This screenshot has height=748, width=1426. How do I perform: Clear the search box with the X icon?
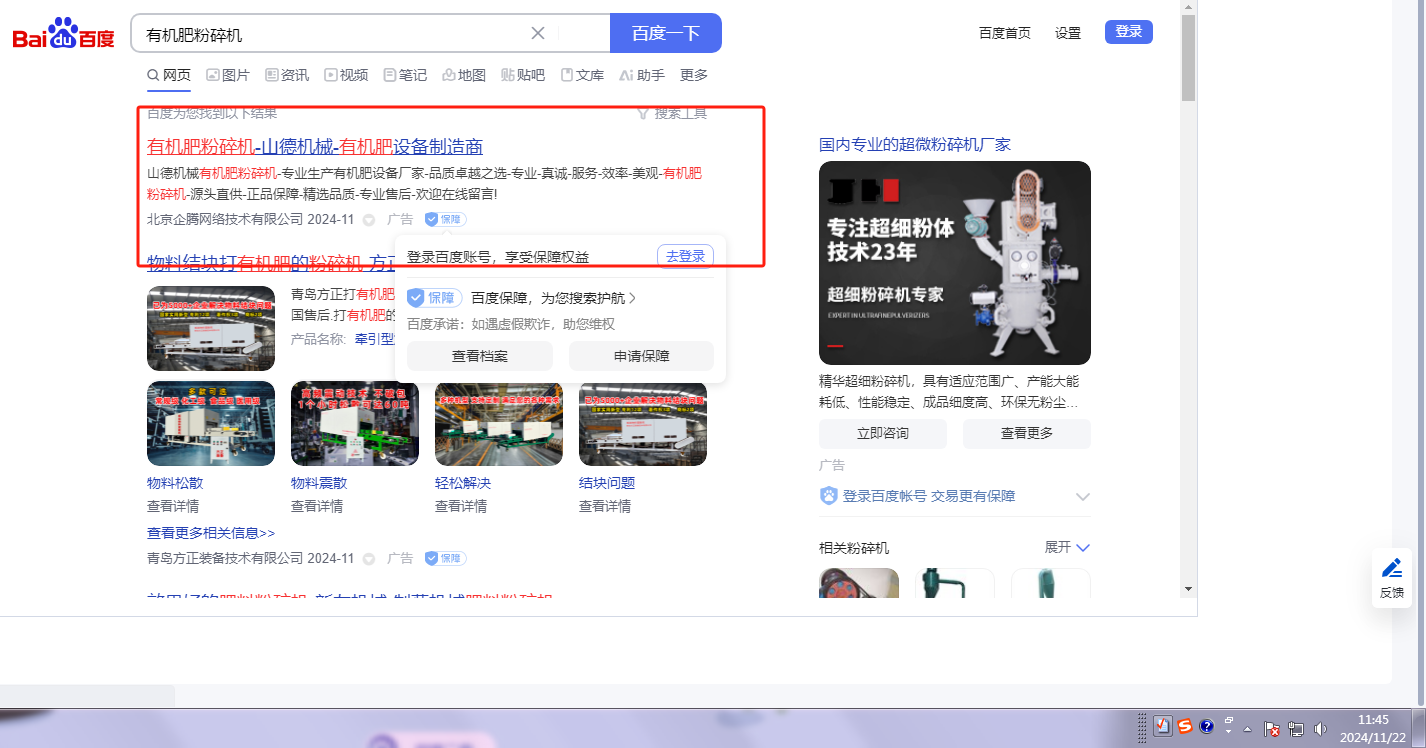(537, 33)
